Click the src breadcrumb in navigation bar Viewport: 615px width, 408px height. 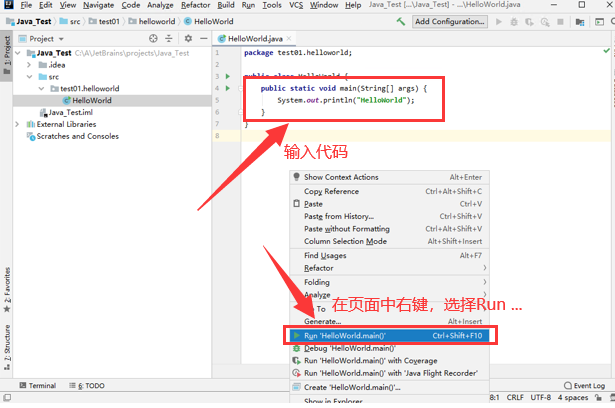70,22
